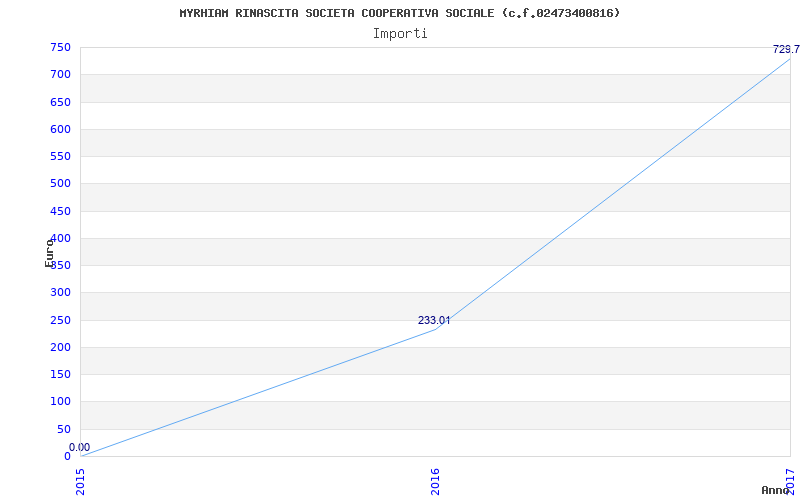Click the 233.01 data point label
The width and height of the screenshot is (800, 500).
(434, 320)
